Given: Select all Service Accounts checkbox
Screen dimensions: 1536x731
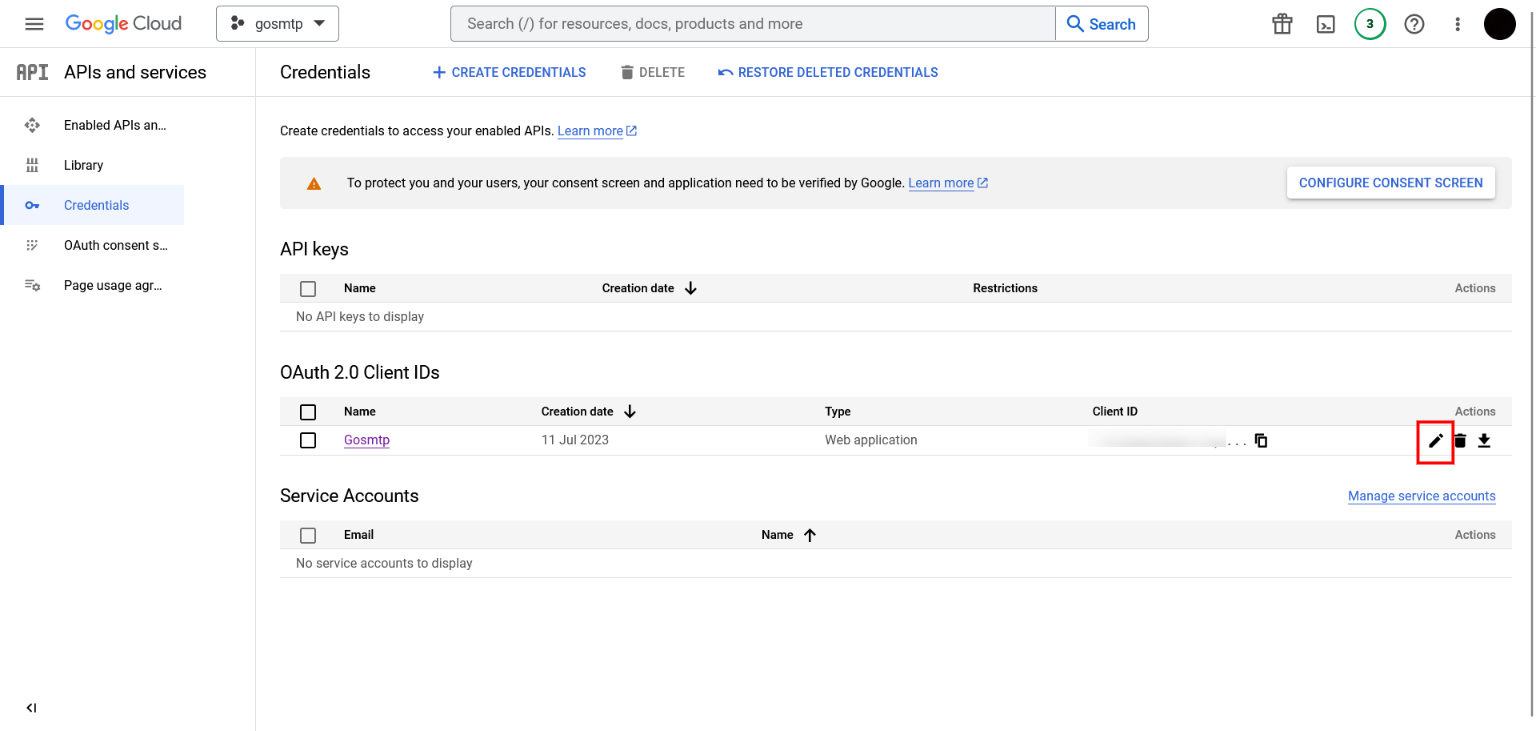Looking at the screenshot, I should [308, 535].
